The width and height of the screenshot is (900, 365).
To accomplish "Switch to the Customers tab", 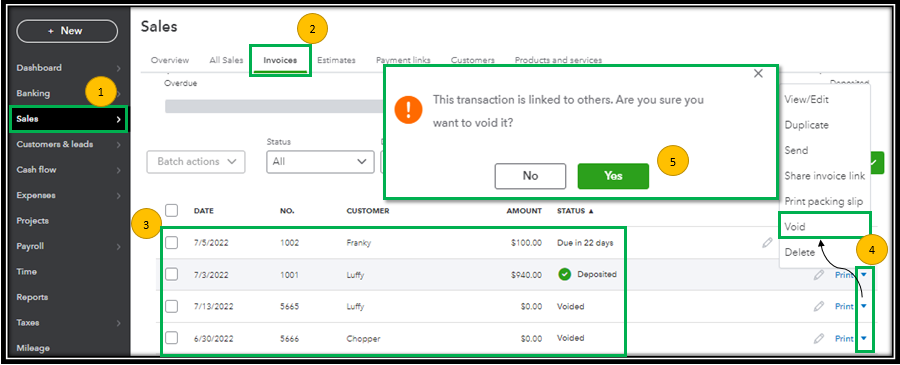I will pos(472,60).
